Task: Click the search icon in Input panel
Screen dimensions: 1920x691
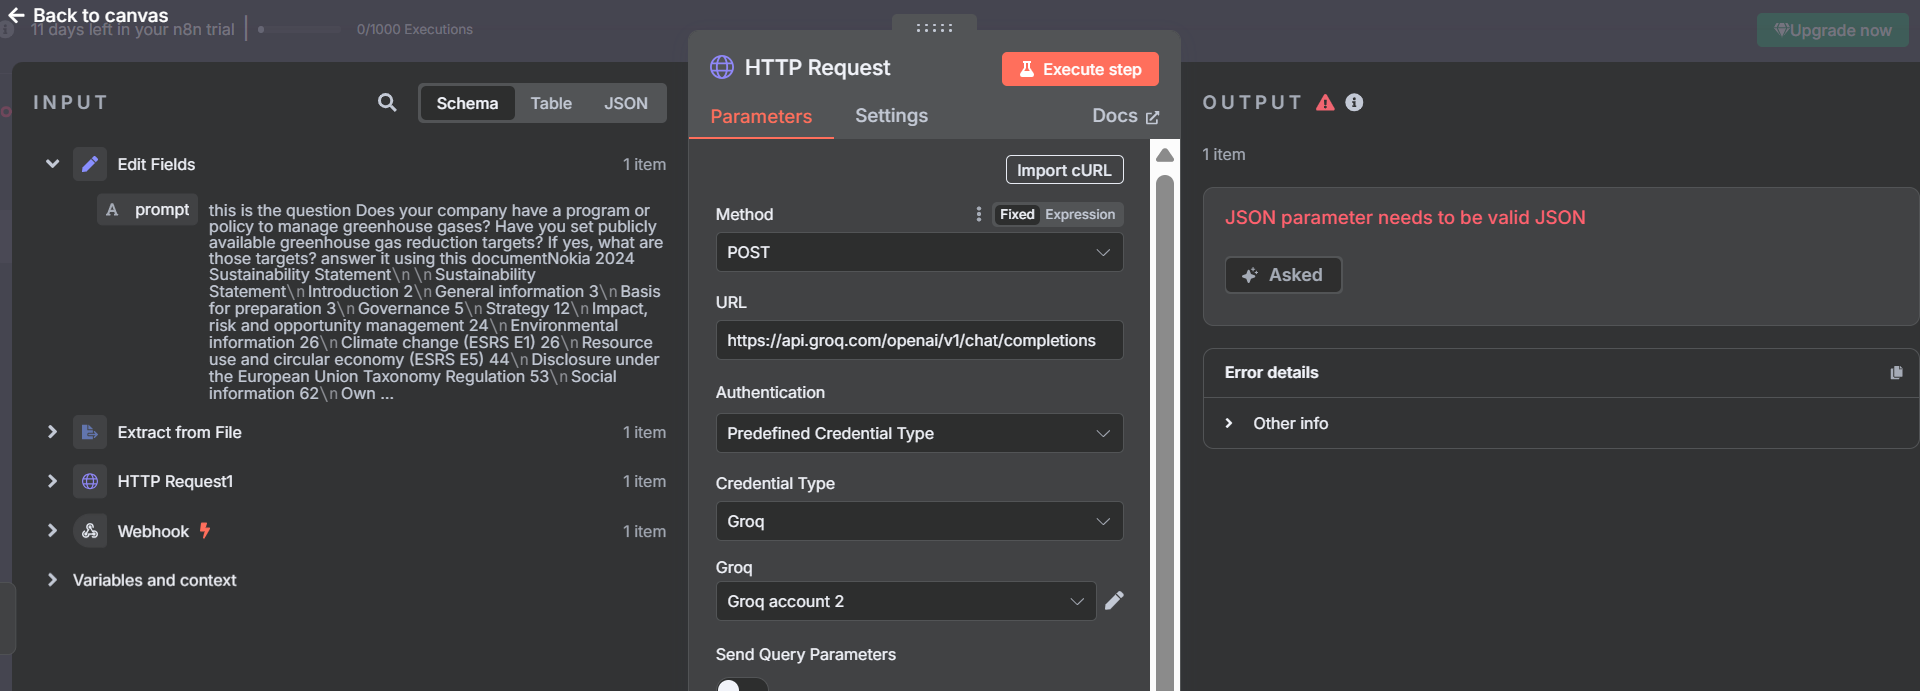Action: pos(387,102)
